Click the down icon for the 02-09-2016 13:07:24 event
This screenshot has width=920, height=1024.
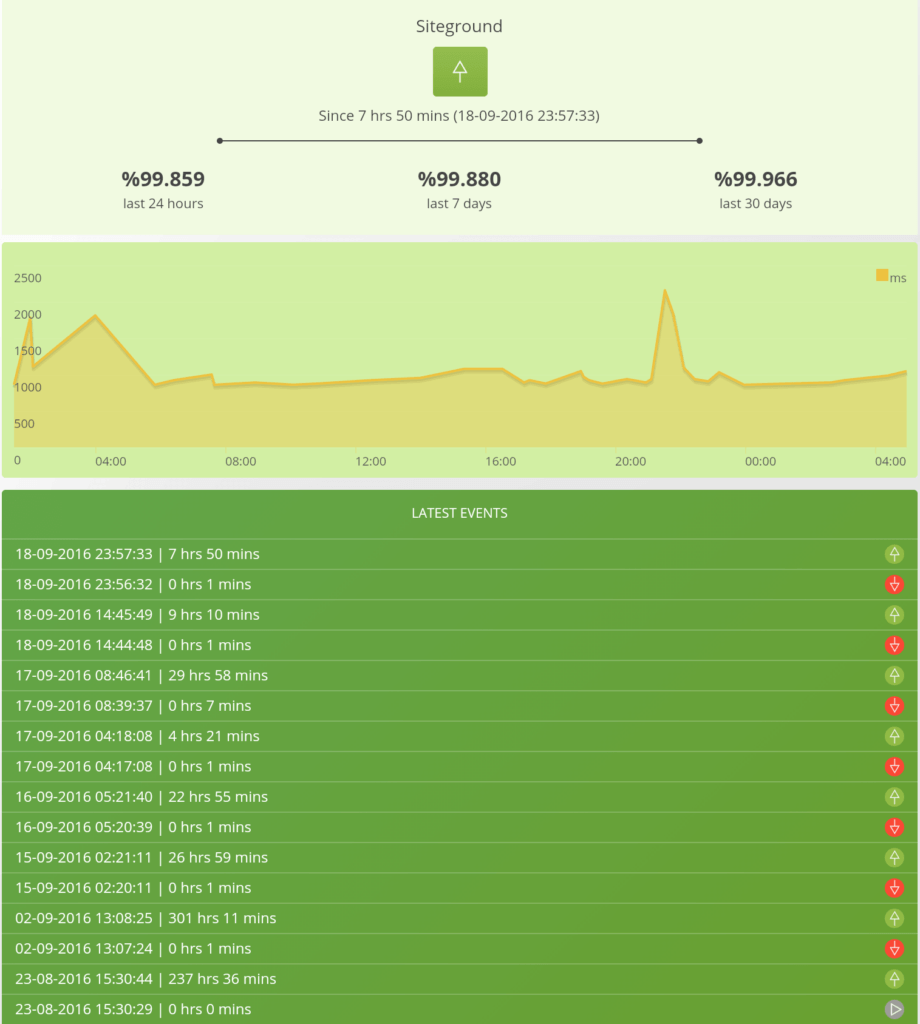(895, 949)
